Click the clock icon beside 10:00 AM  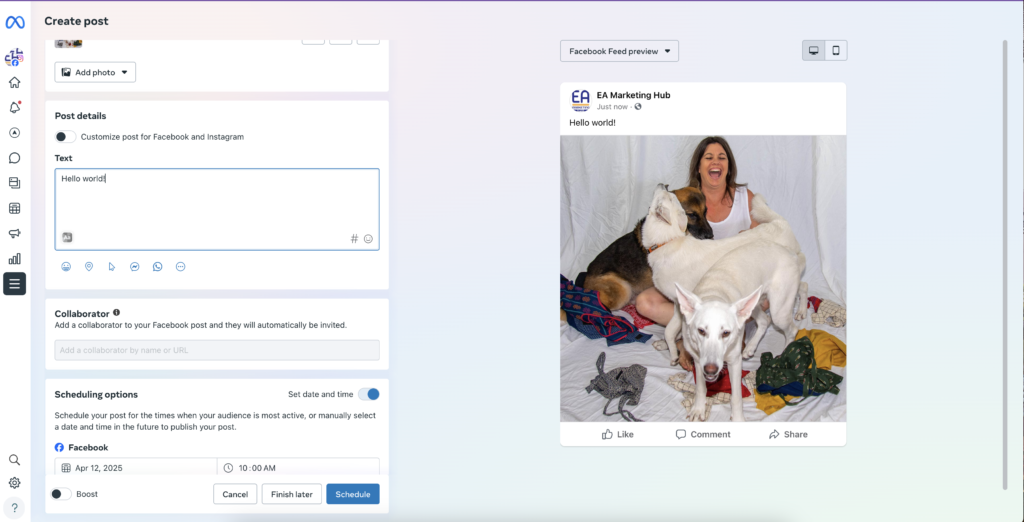(228, 468)
